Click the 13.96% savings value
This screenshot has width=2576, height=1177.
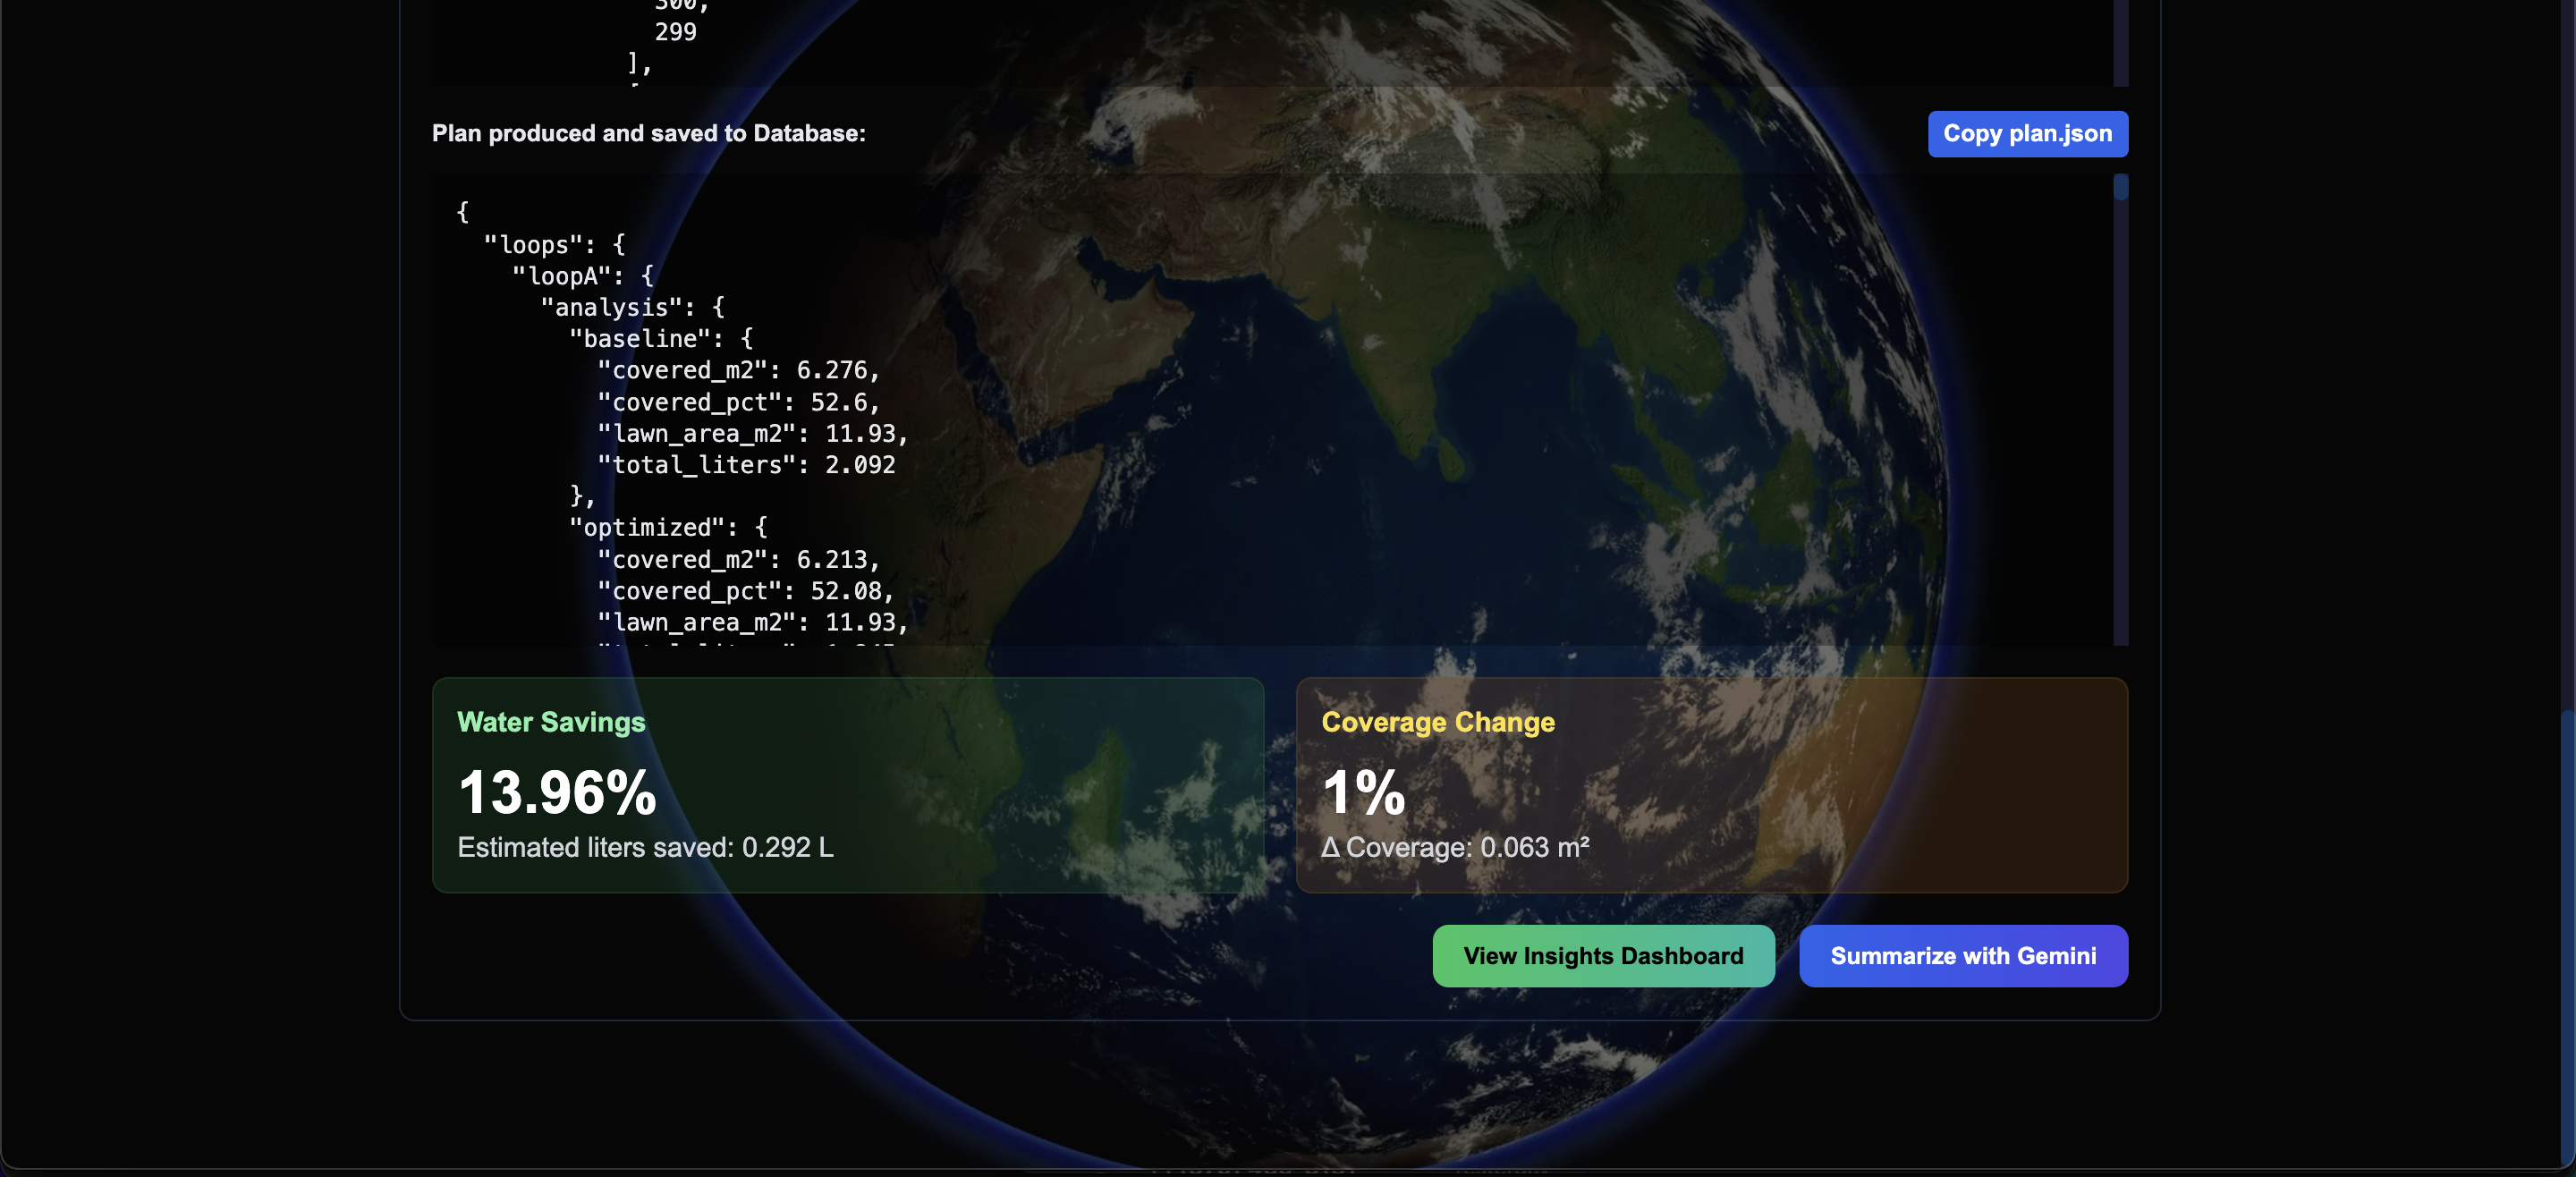pos(557,793)
